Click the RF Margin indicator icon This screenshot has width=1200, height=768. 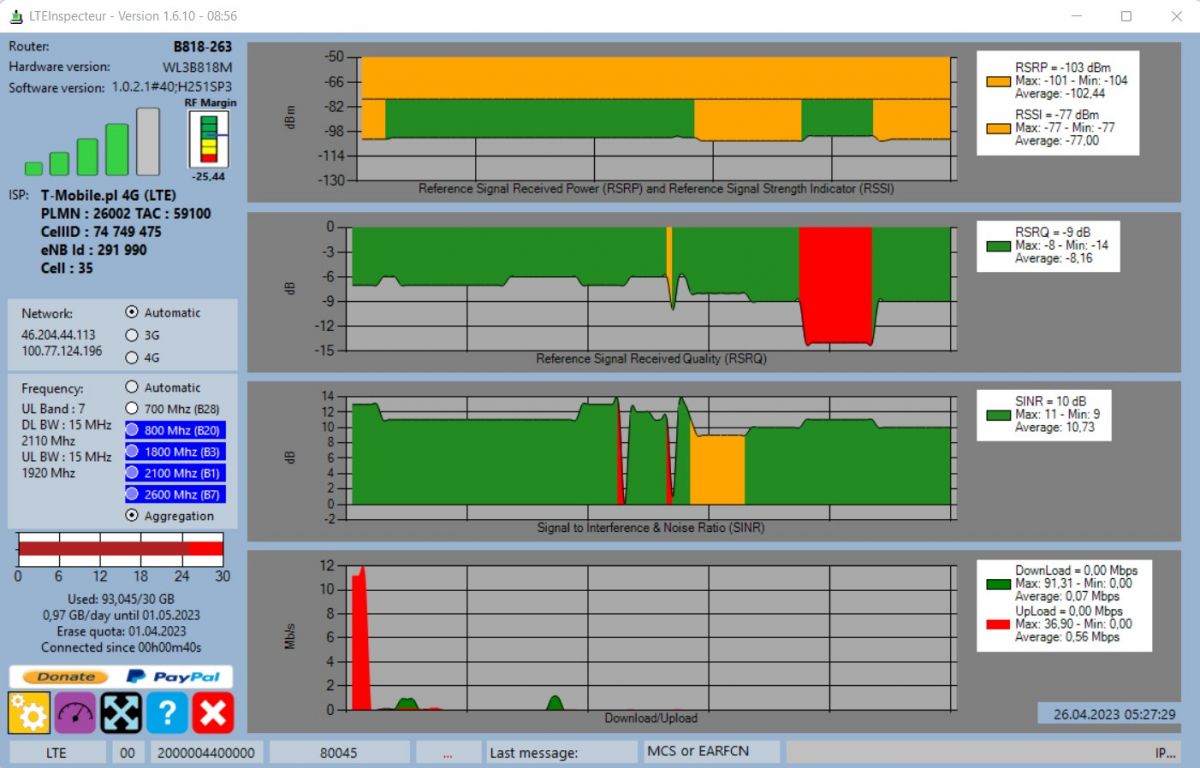(x=208, y=140)
